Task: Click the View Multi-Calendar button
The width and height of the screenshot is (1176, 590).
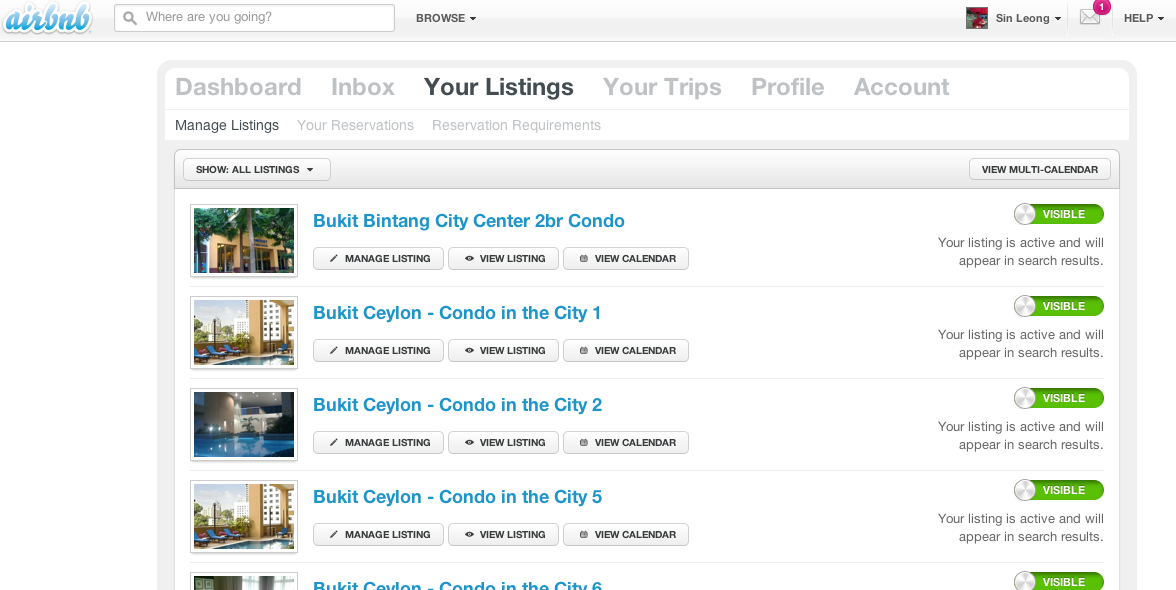Action: (1039, 170)
